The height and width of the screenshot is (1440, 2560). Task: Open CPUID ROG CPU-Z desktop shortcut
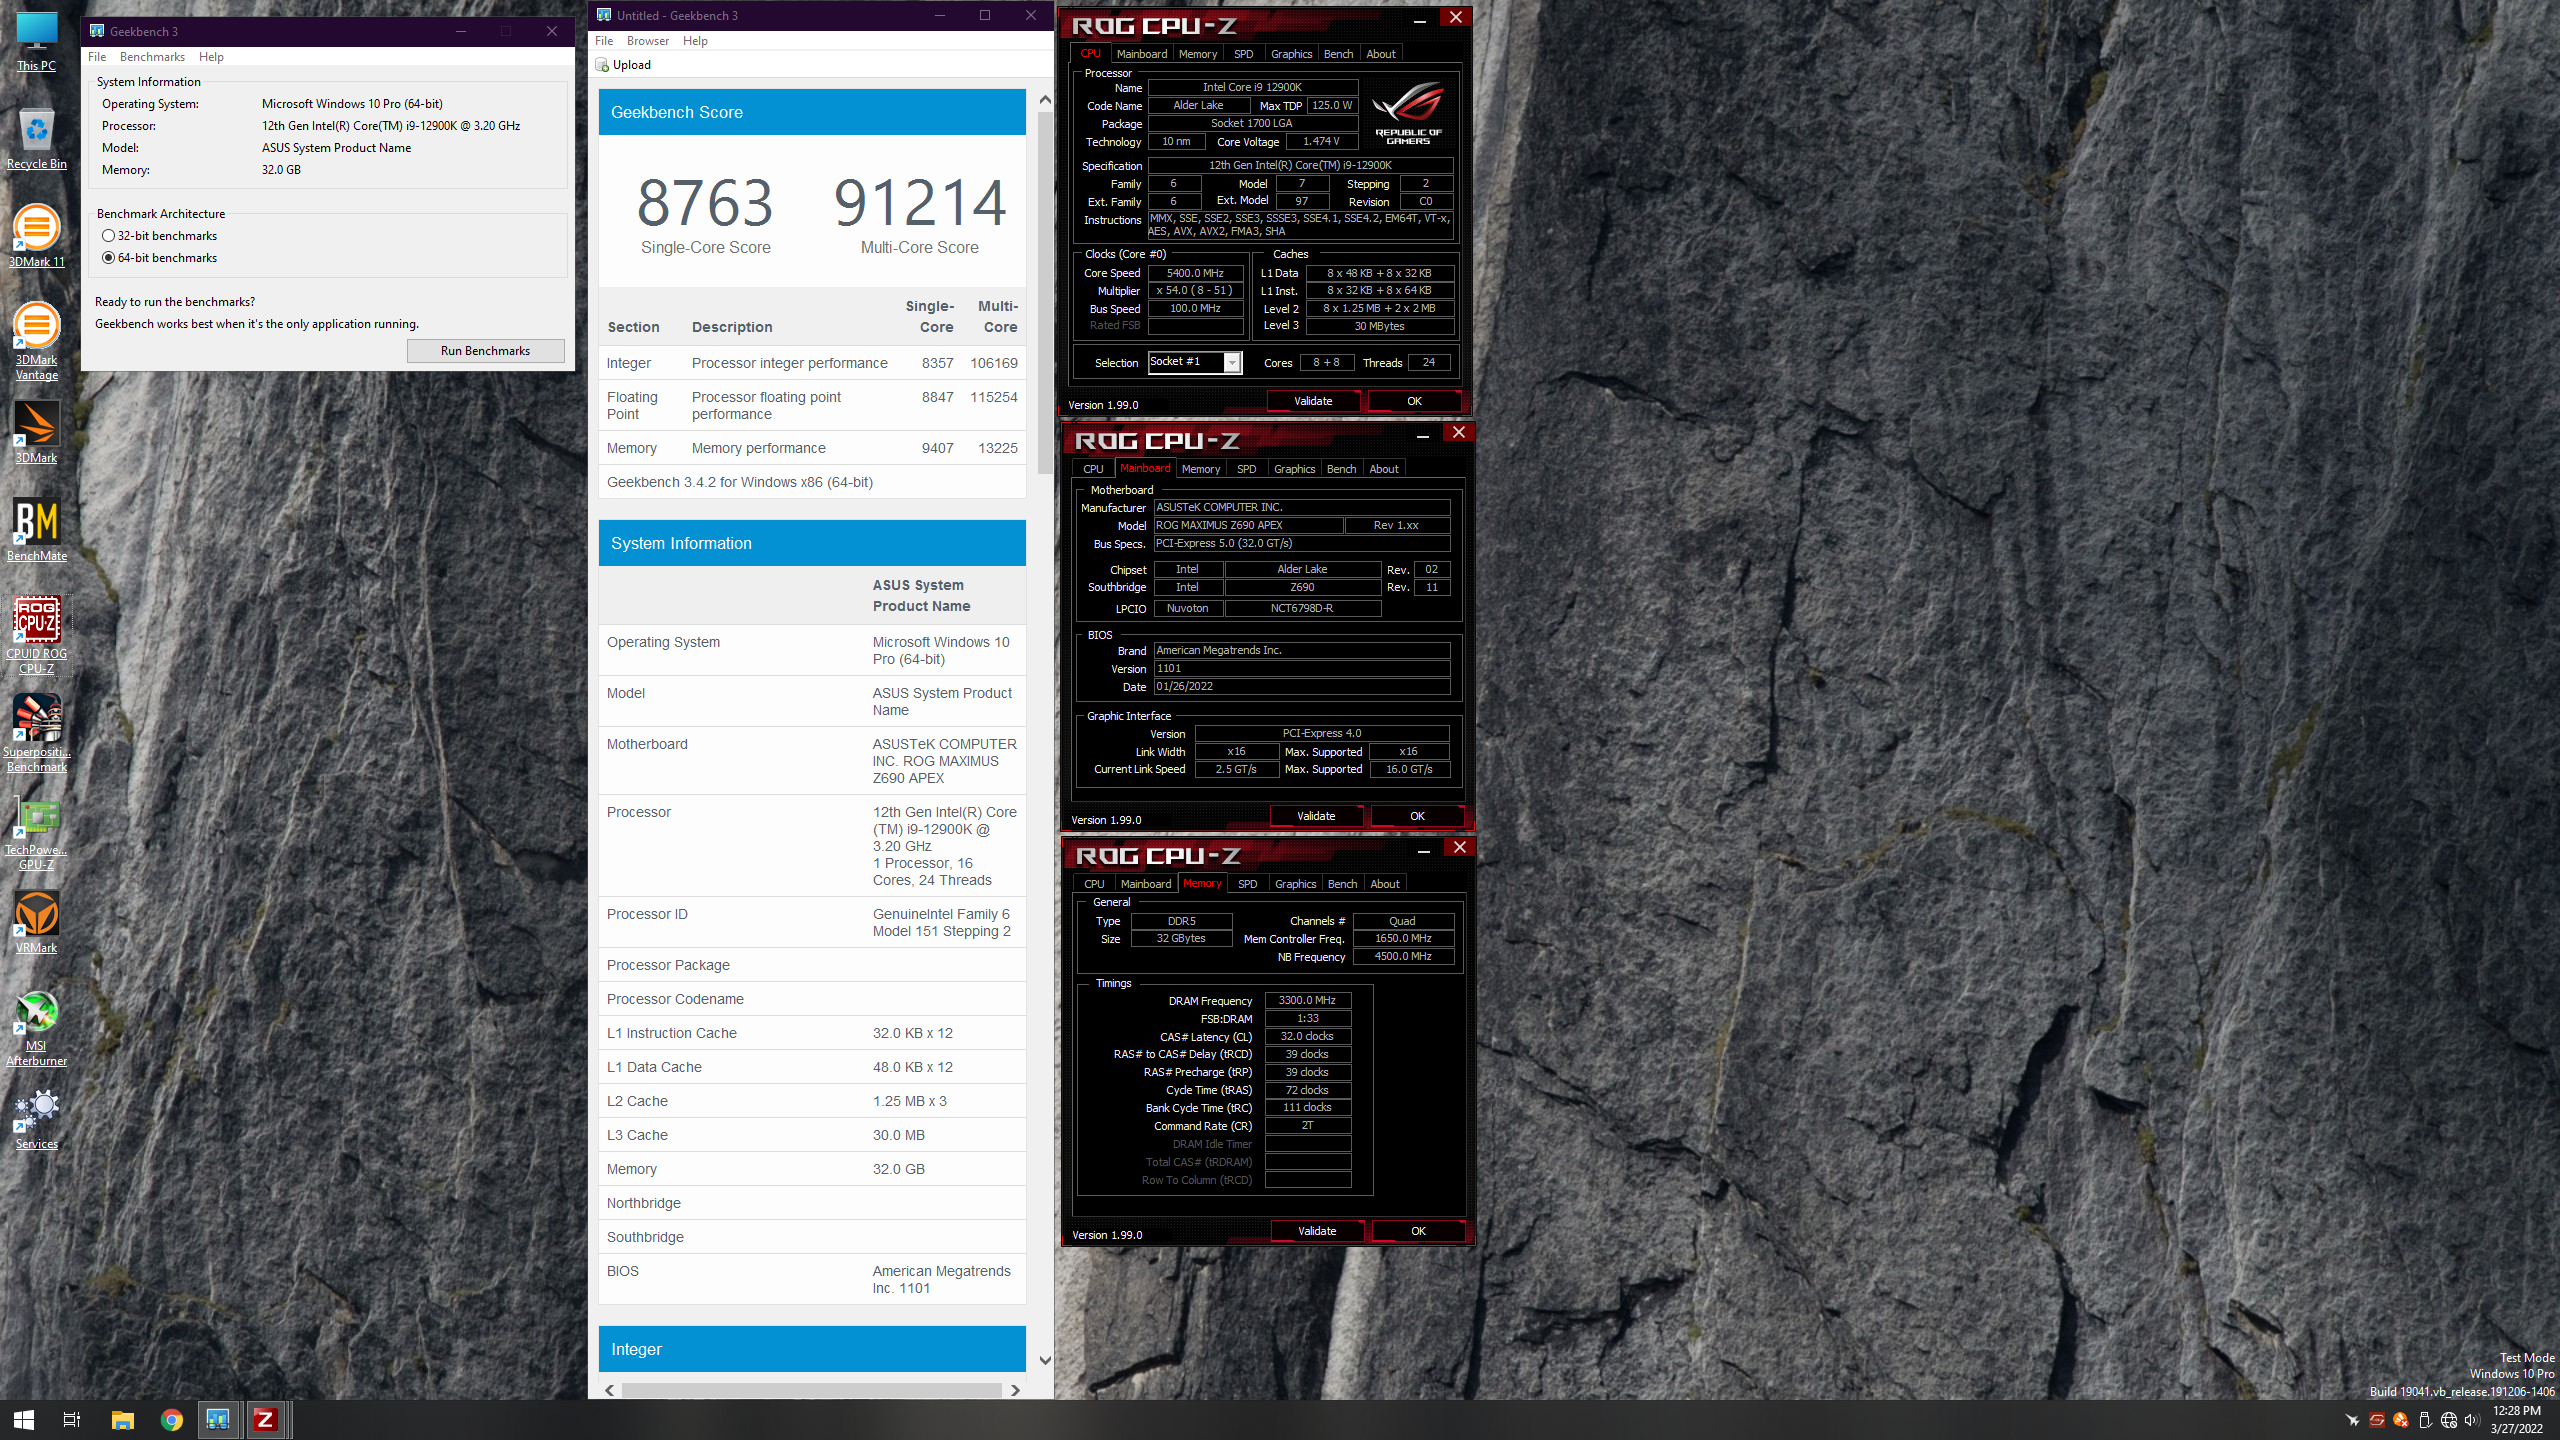[36, 635]
